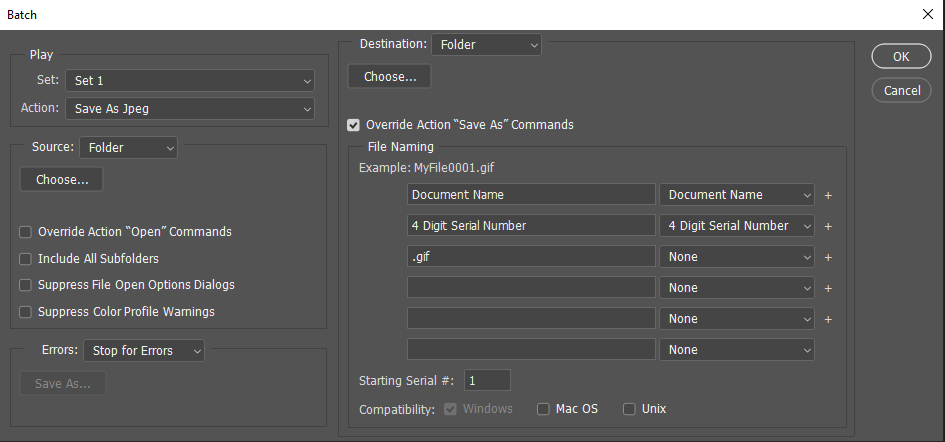This screenshot has width=945, height=442.
Task: Open the Set dropdown showing Set 1
Action: click(x=190, y=81)
